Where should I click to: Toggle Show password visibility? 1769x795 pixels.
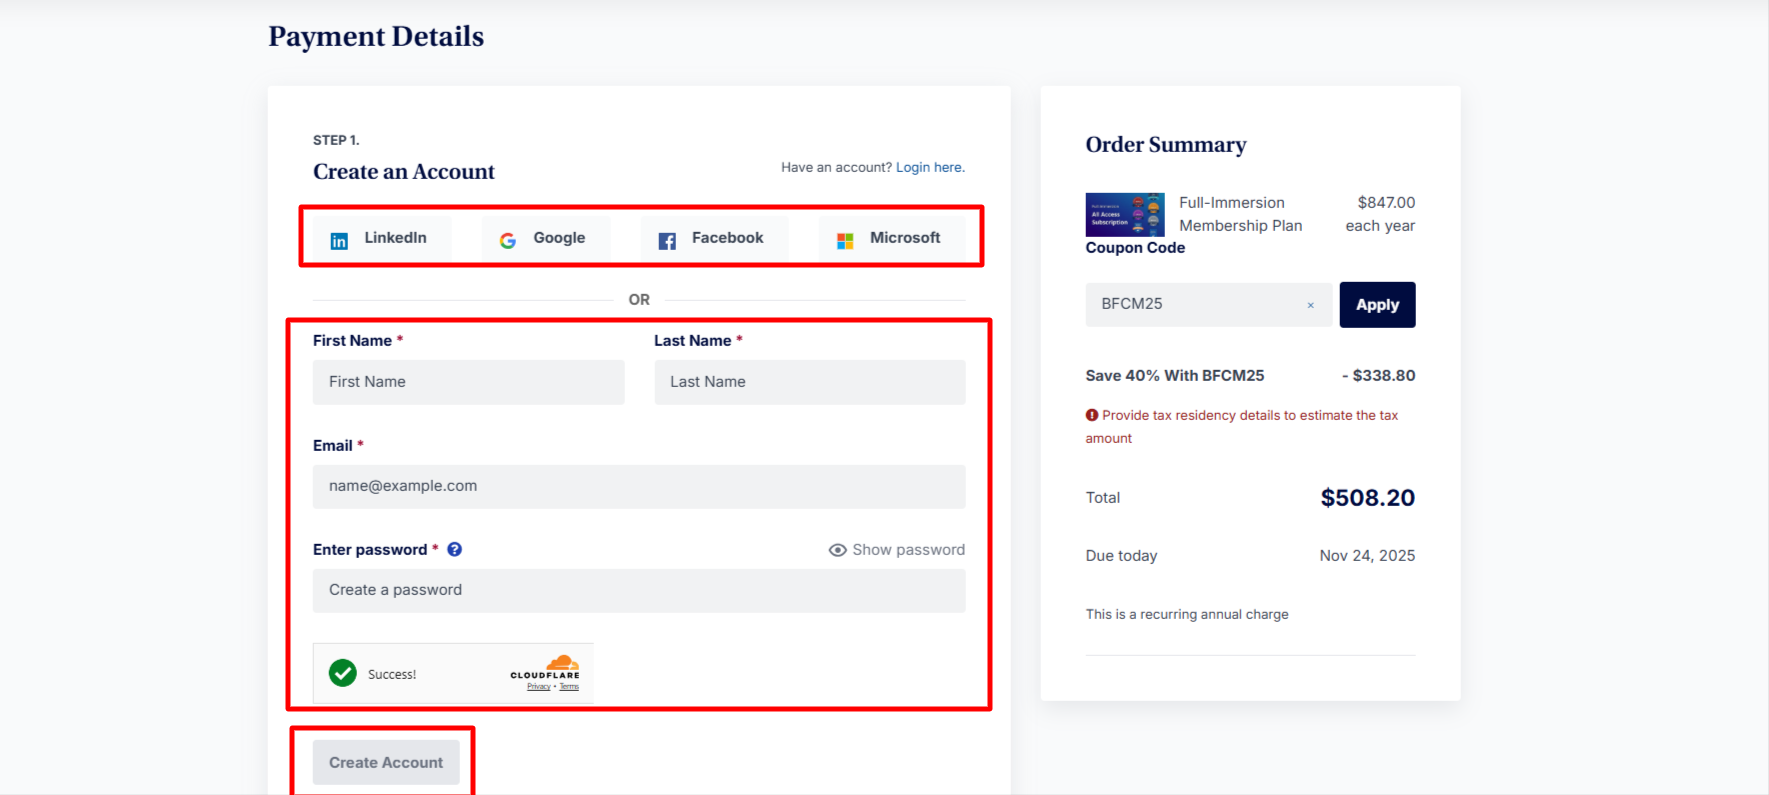tap(896, 550)
